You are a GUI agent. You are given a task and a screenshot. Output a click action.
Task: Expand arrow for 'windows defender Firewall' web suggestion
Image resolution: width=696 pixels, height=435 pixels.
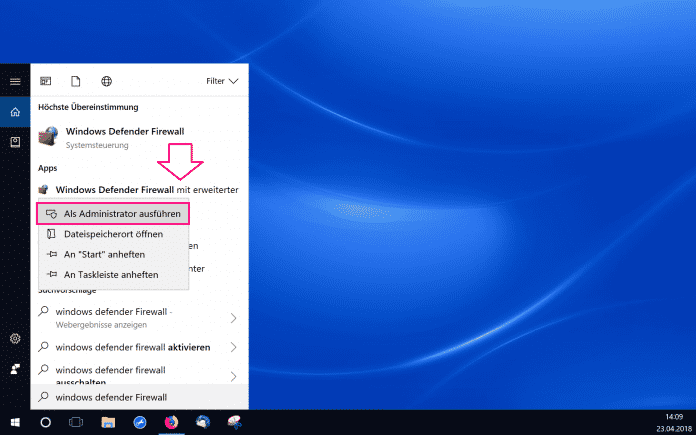tap(233, 318)
